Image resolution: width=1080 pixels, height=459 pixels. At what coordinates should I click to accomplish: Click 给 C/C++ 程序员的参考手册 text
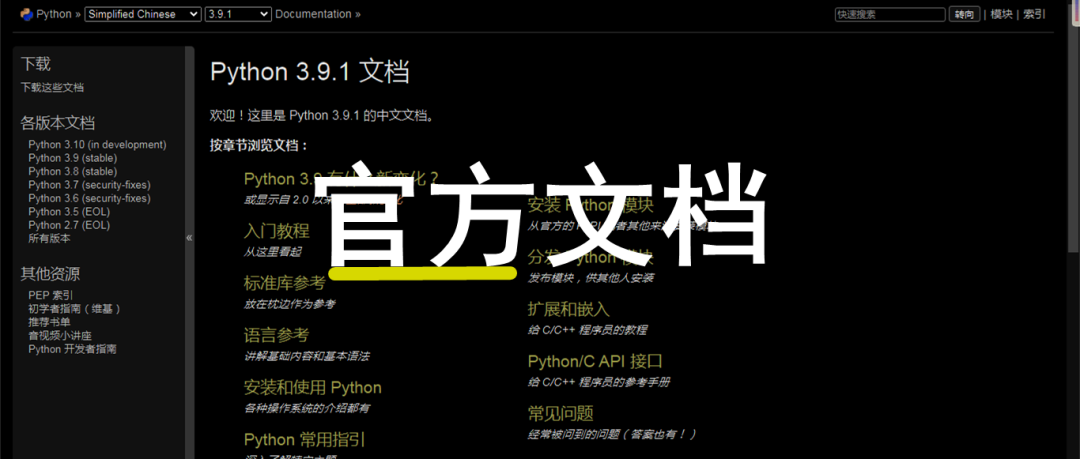[599, 382]
